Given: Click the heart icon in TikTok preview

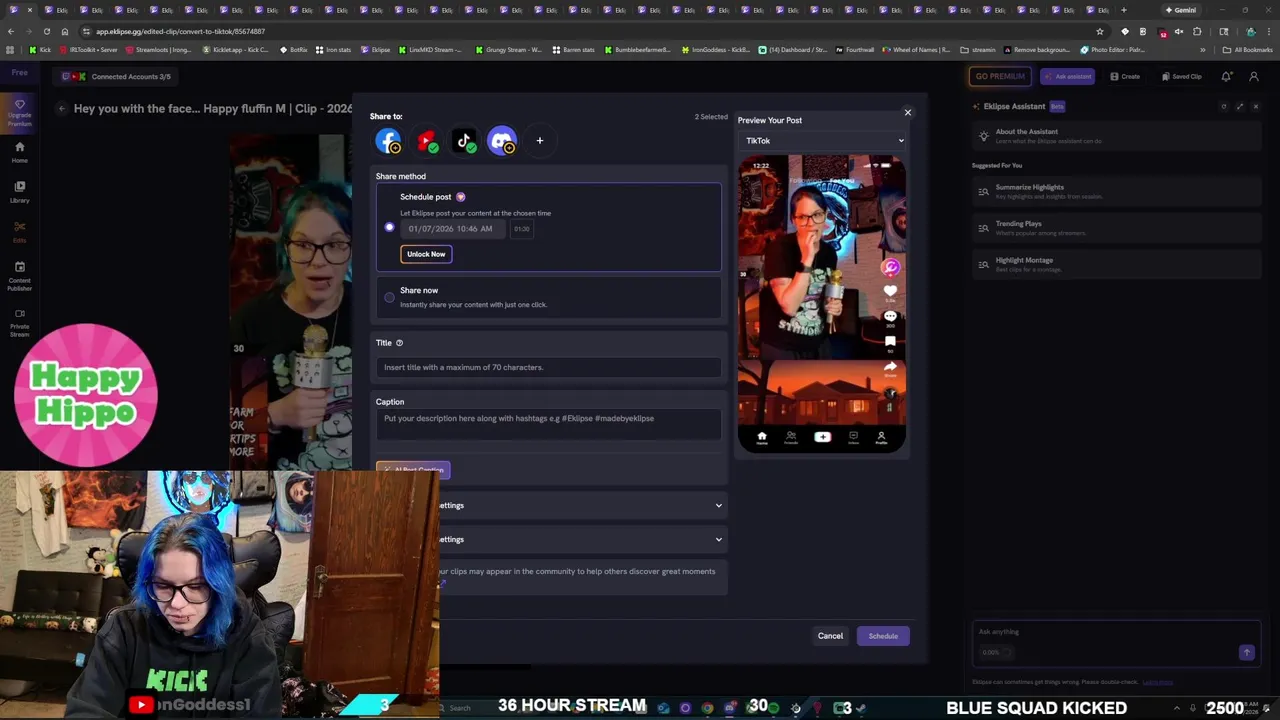Looking at the screenshot, I should point(890,291).
